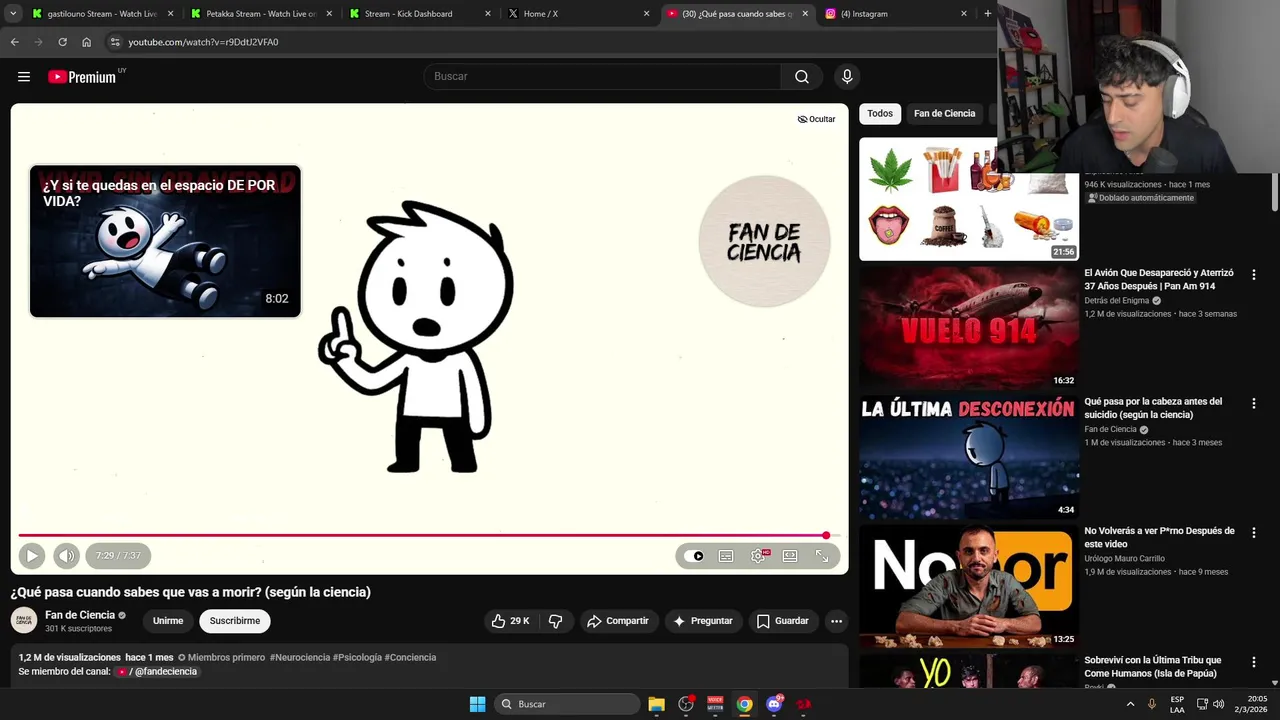Open options for No Volverás video
1280x720 pixels.
1253,532
